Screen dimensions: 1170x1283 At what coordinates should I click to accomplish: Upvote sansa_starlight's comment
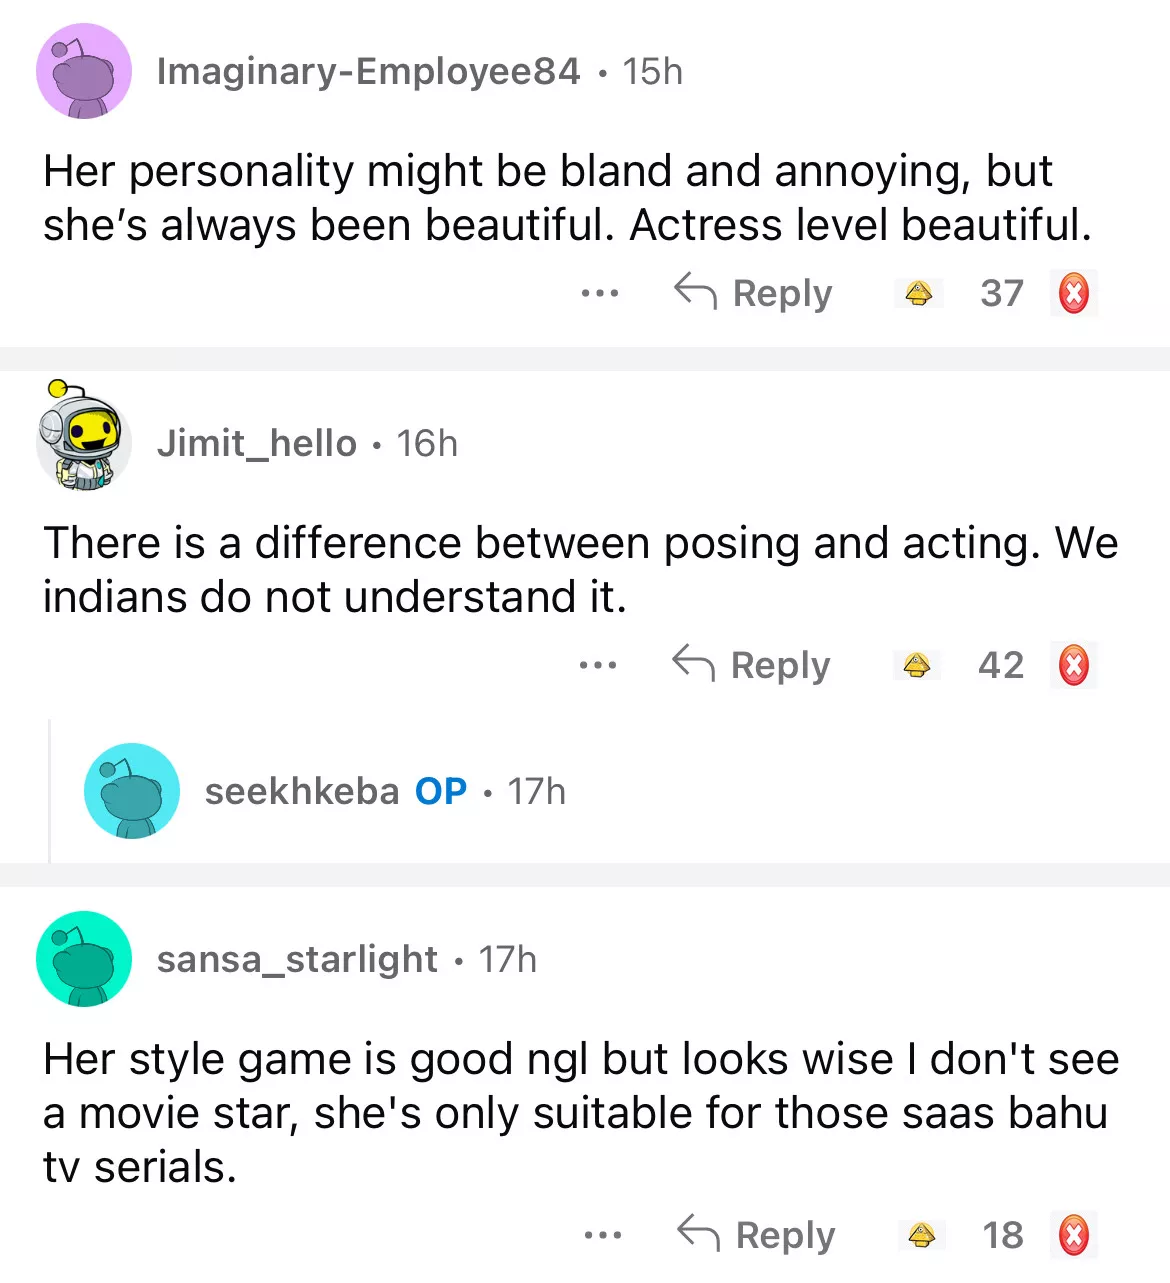pyautogui.click(x=921, y=1235)
